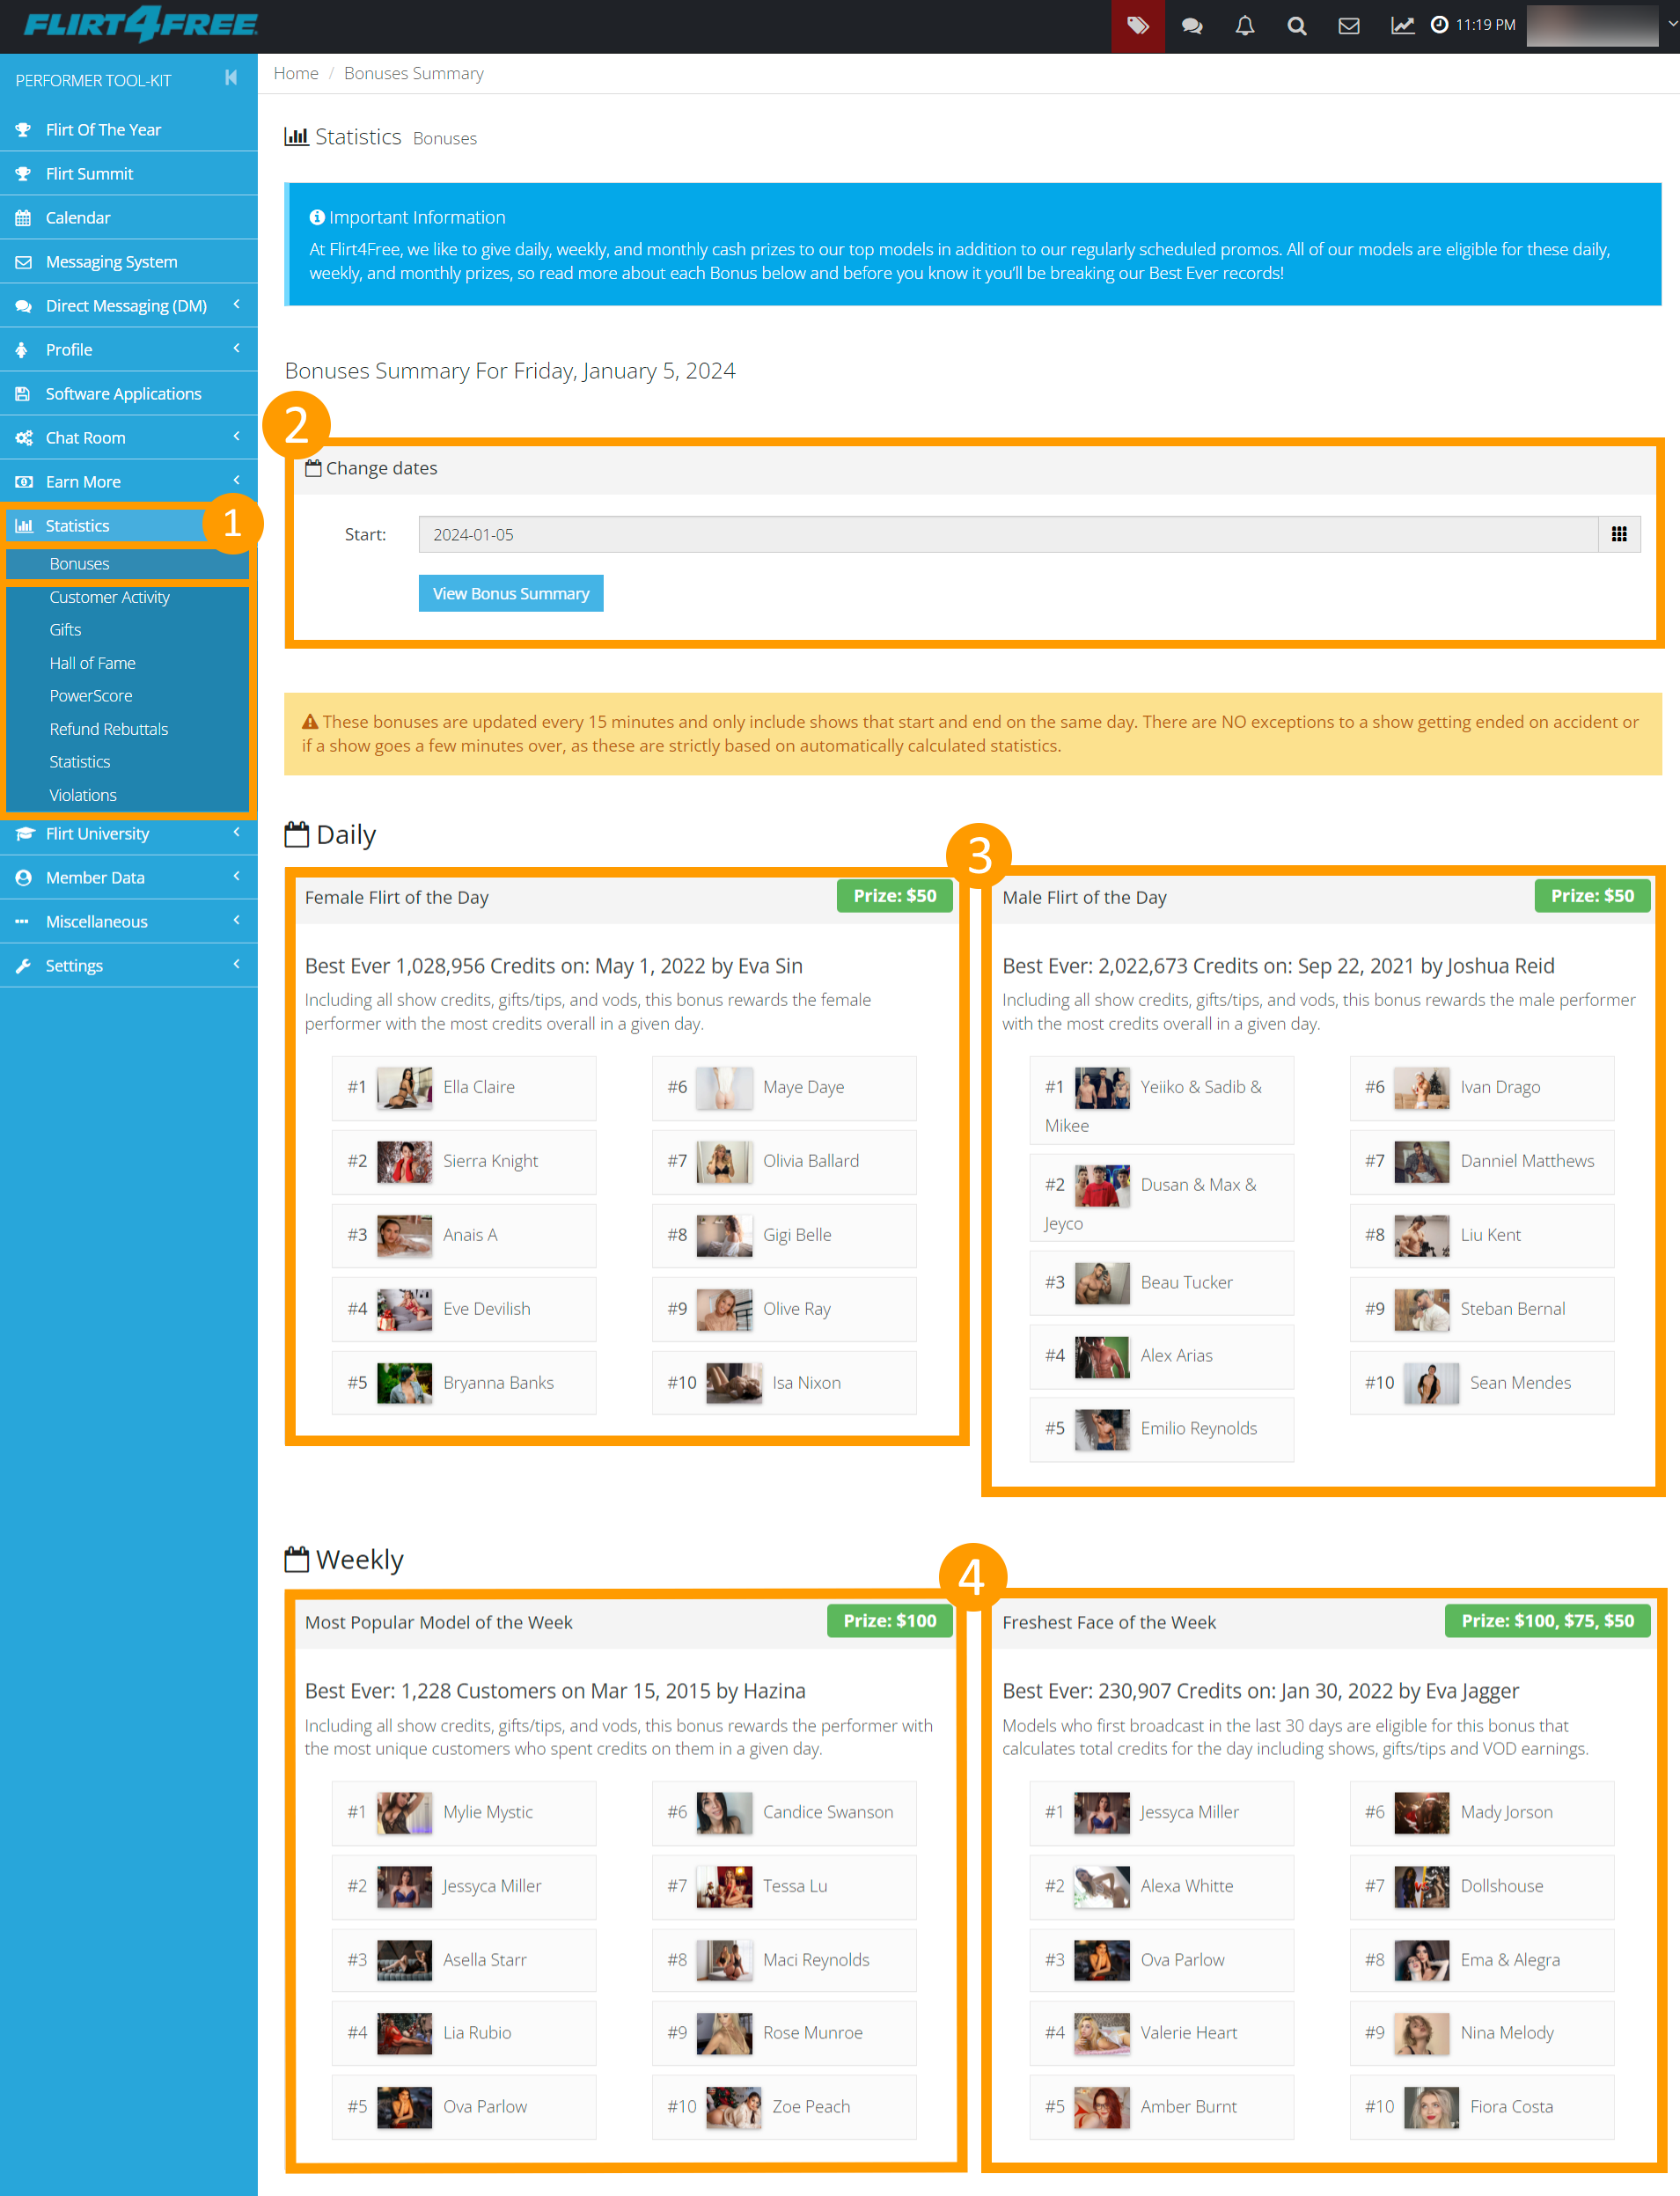Image resolution: width=1680 pixels, height=2196 pixels.
Task: Click the search magnifier icon
Action: tap(1296, 26)
